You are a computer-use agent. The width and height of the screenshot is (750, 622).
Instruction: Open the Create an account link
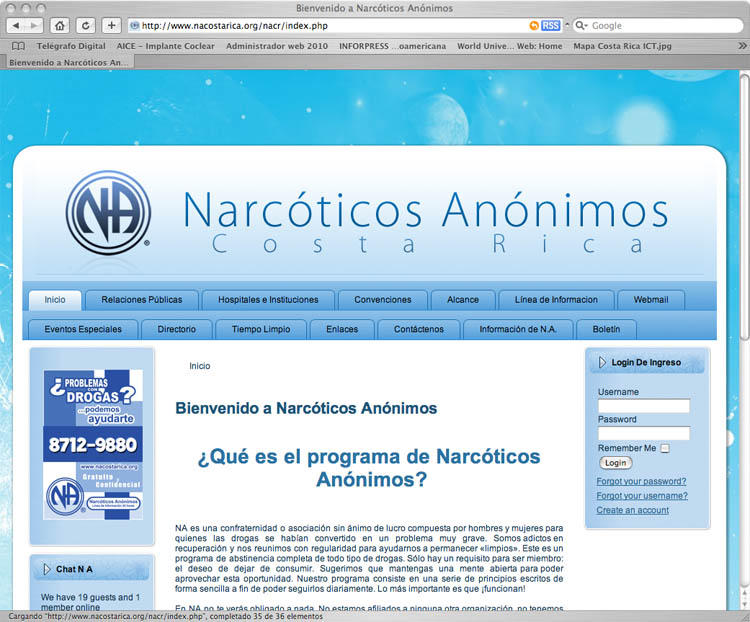[x=632, y=510]
